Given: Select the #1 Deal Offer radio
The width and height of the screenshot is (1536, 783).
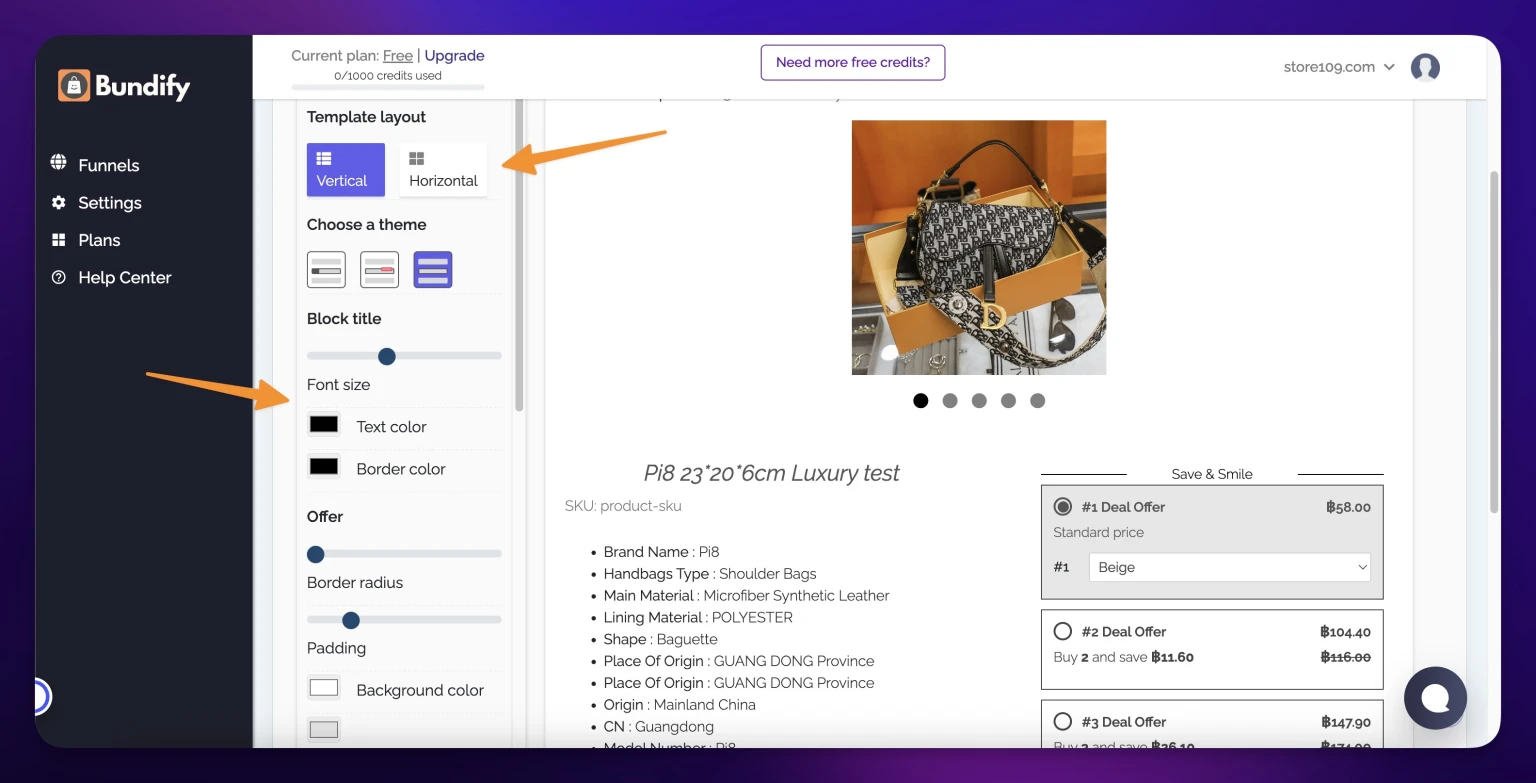Looking at the screenshot, I should pos(1063,507).
